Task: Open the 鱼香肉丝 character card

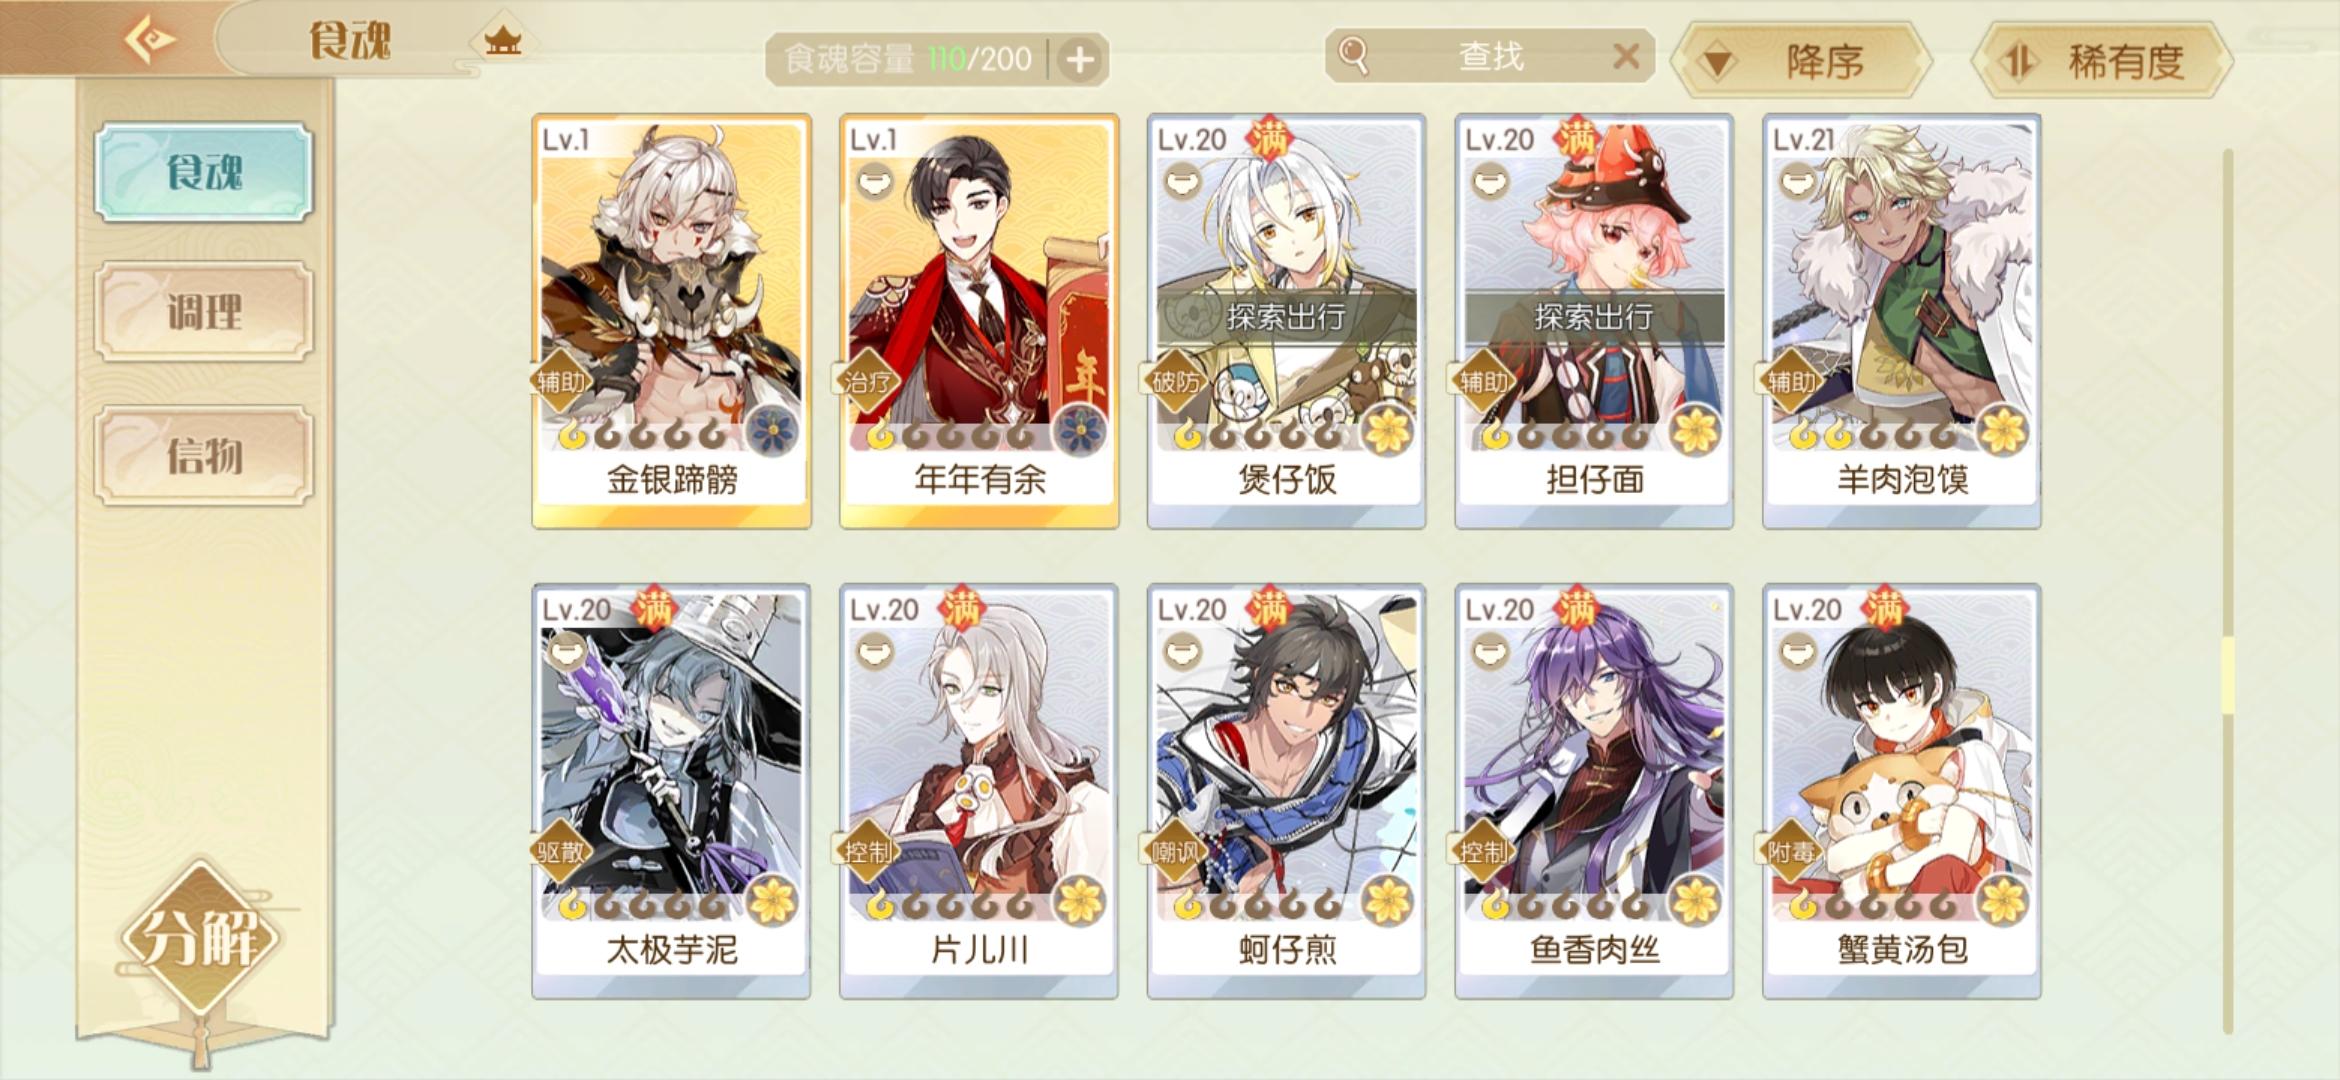Action: coord(1594,791)
